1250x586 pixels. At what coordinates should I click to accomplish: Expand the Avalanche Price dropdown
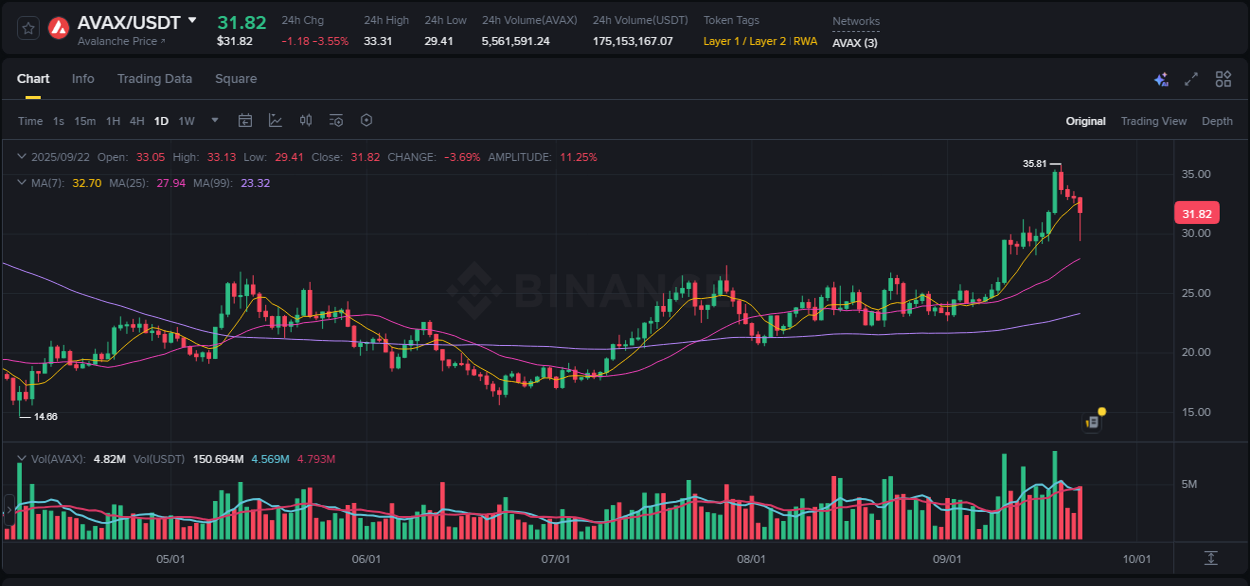click(x=114, y=42)
